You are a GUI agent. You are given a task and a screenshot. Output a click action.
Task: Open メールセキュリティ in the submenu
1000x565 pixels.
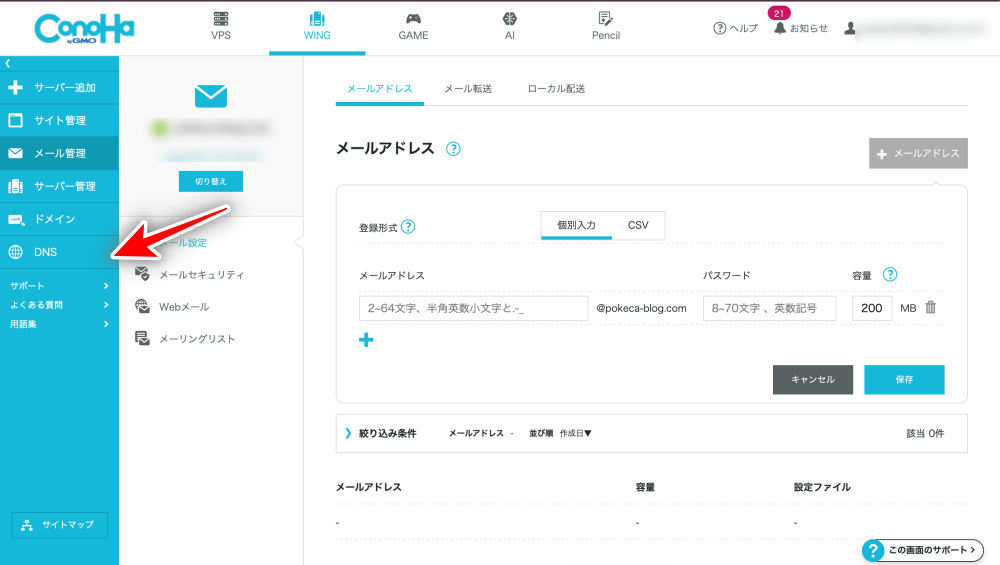[x=200, y=274]
